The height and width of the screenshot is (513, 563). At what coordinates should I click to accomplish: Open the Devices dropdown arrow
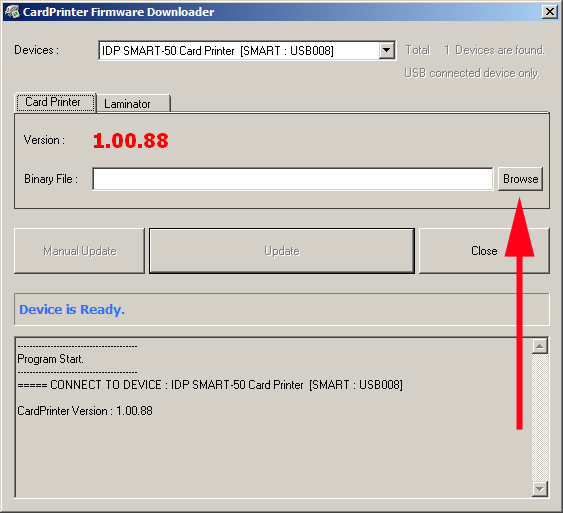point(387,50)
